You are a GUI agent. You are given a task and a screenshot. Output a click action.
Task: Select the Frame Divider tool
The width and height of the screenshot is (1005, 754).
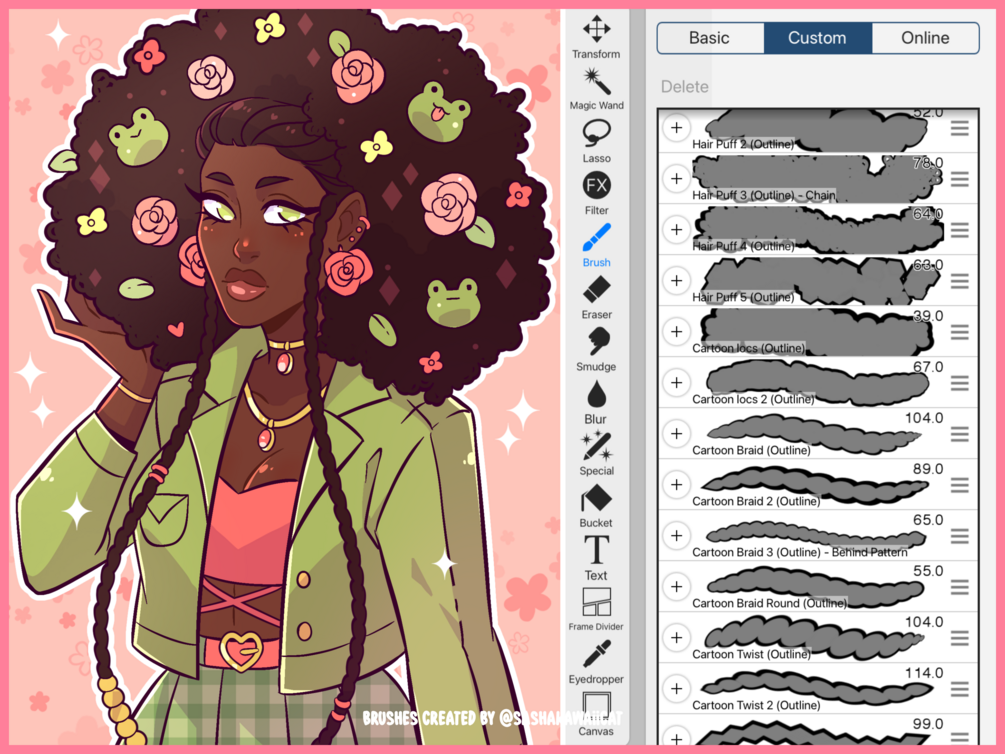[596, 610]
